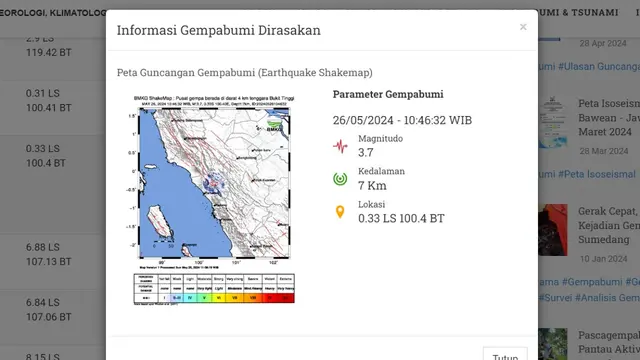The image size is (640, 360).
Task: Open the #Peta Isoseismal hashtag link
Action: click(596, 174)
